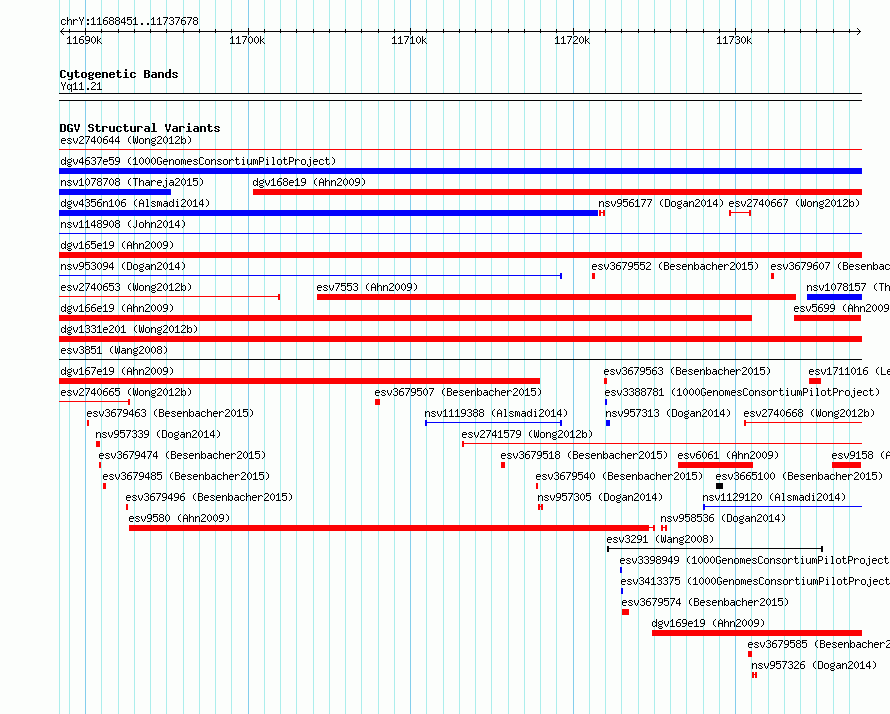Open esv3679552 (Besenbacher2015) variant

(x=675, y=266)
